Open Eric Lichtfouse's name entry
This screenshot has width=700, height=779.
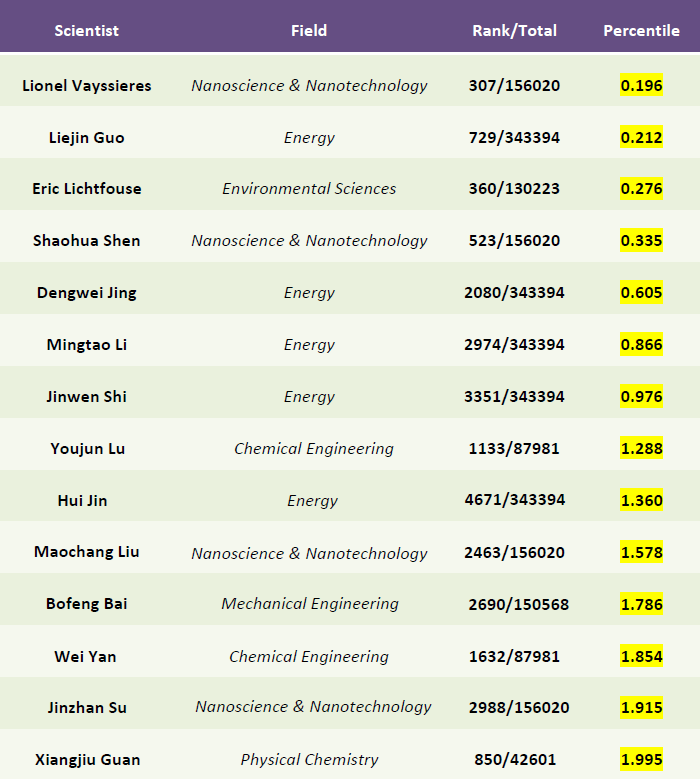click(x=87, y=189)
